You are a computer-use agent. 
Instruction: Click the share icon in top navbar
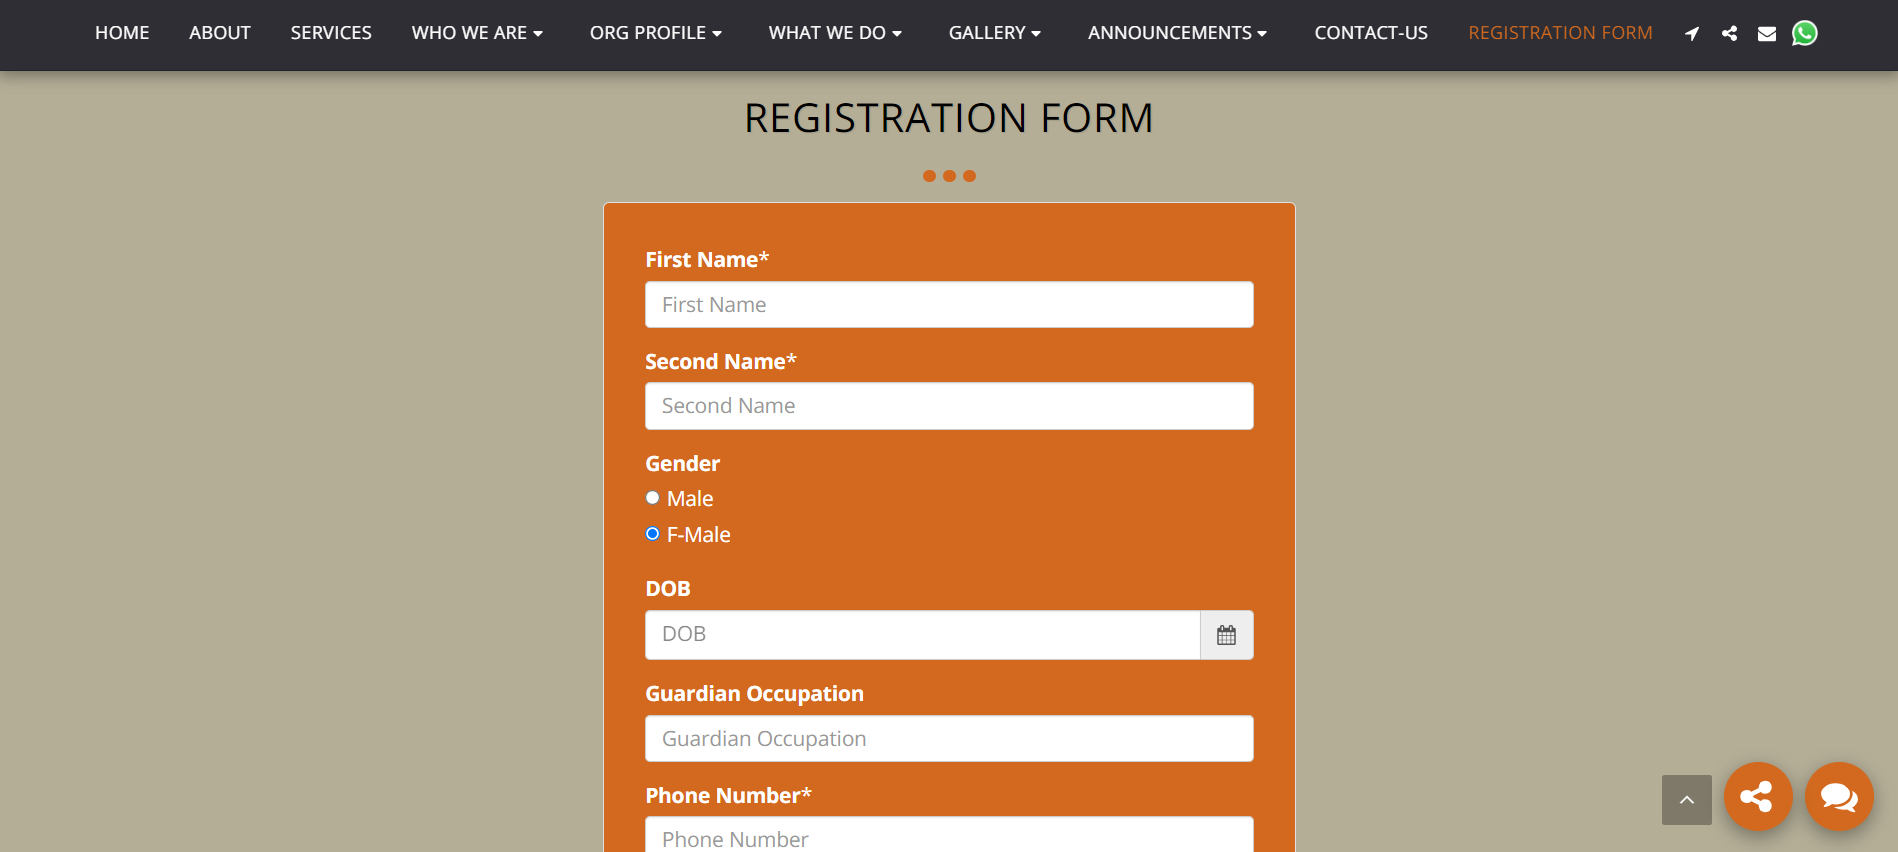point(1729,34)
